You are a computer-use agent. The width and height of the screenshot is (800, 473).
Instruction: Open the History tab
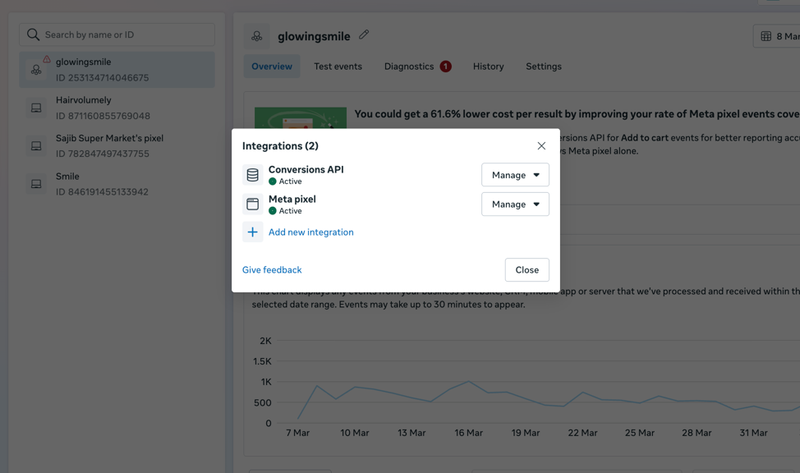(488, 66)
